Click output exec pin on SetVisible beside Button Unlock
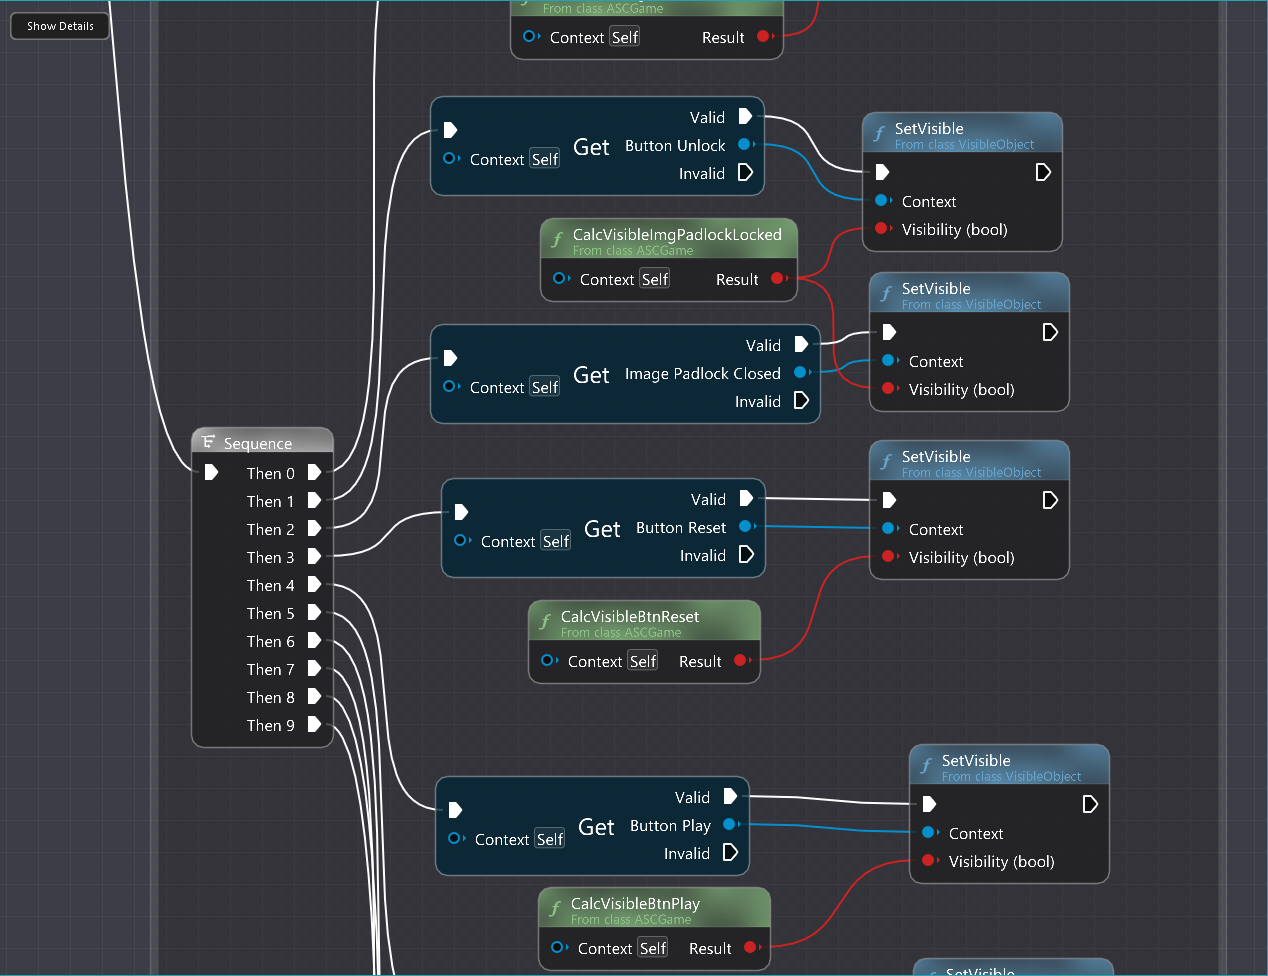 (1043, 172)
